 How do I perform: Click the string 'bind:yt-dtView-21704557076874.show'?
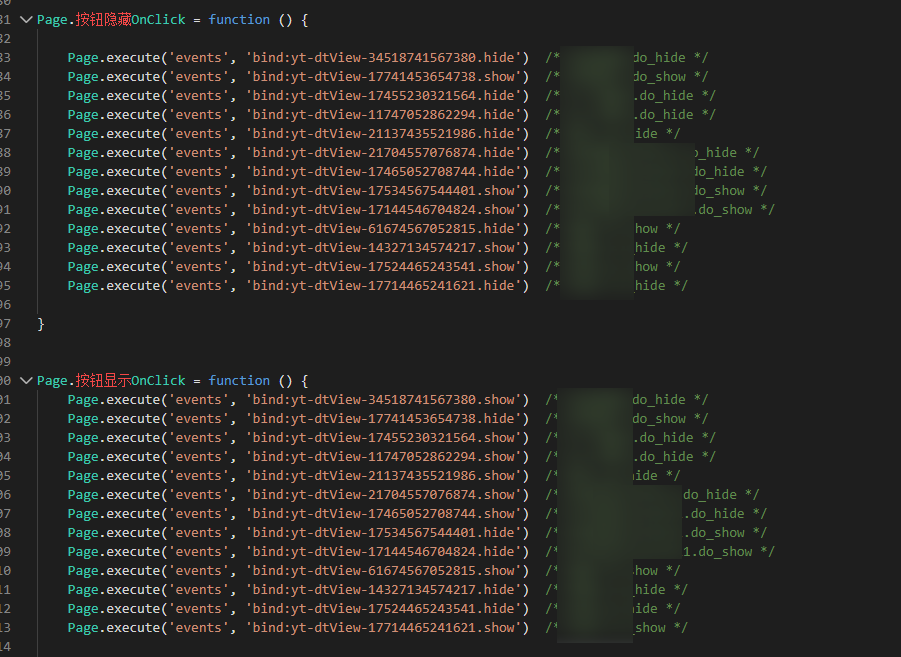point(384,494)
